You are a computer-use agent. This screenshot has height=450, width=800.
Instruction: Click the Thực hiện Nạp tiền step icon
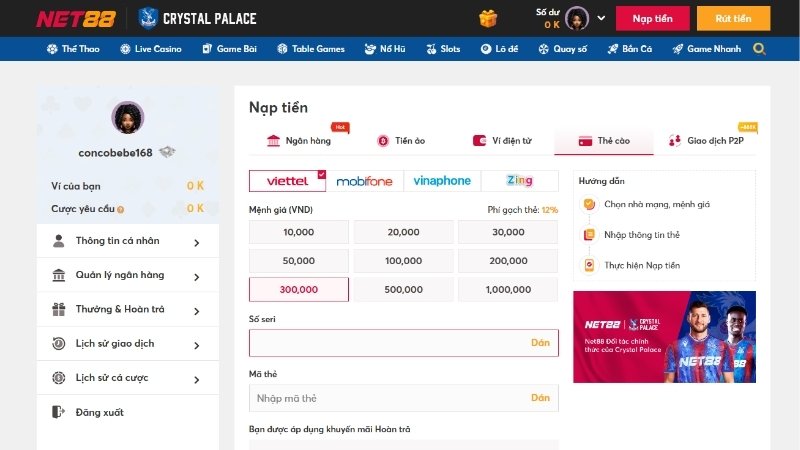pos(589,265)
